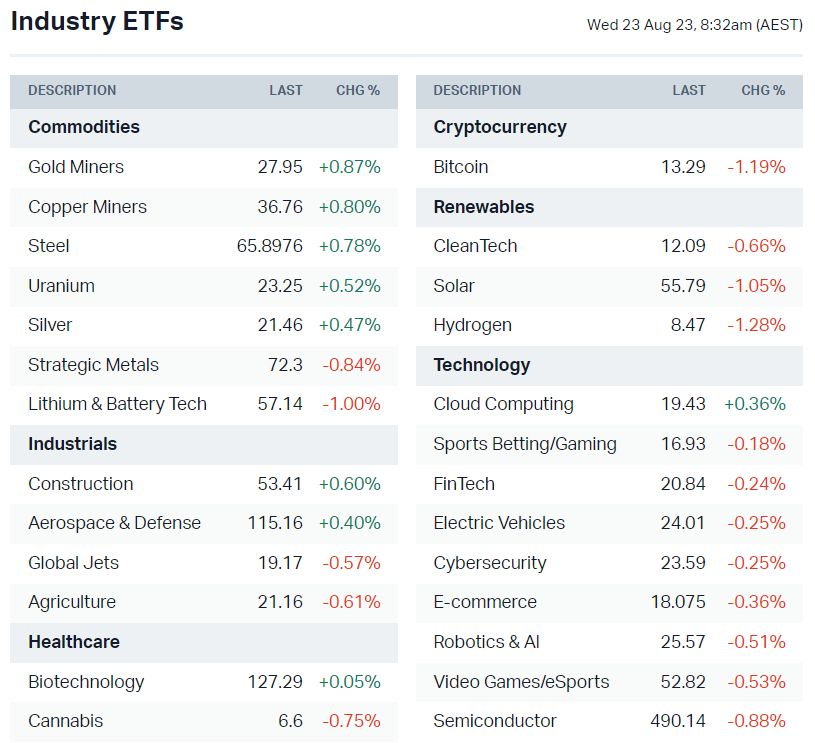This screenshot has height=743, width=815.
Task: Open the Robotics & AI ETF
Action: point(486,642)
